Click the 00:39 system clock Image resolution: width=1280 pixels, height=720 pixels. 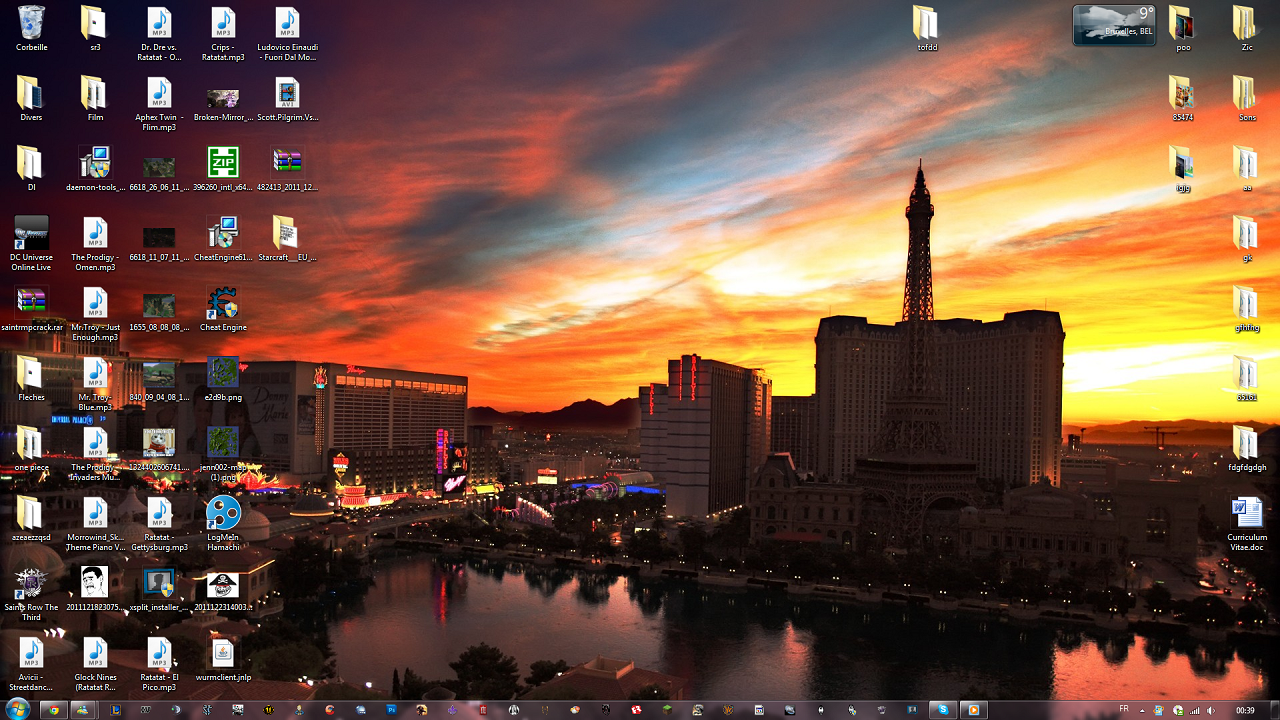click(1245, 710)
